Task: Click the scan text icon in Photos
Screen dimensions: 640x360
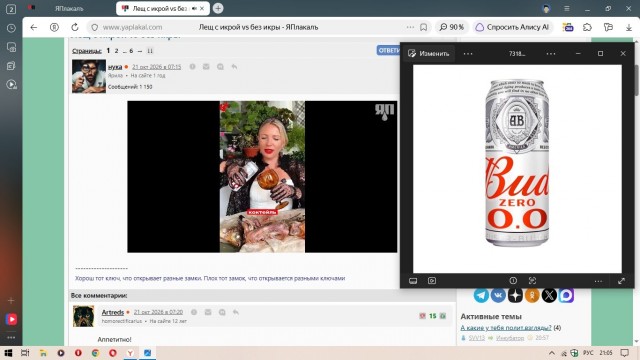Action: click(532, 281)
